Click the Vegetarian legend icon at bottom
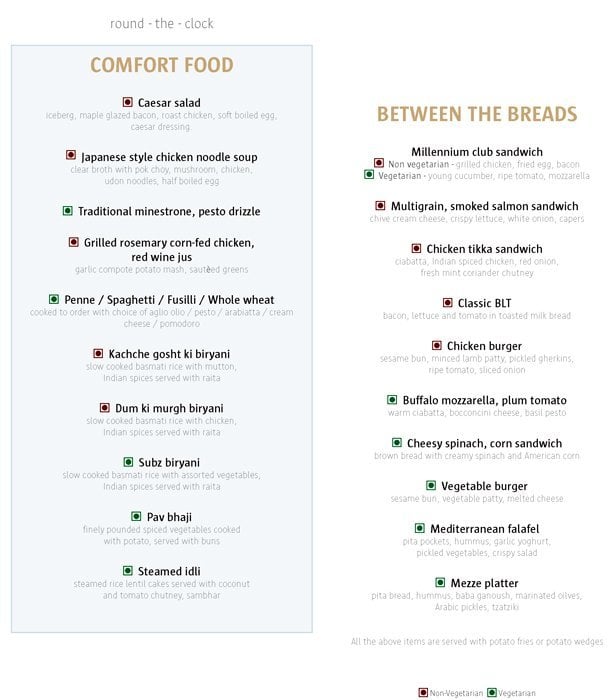This screenshot has height=700, width=616. 491,692
